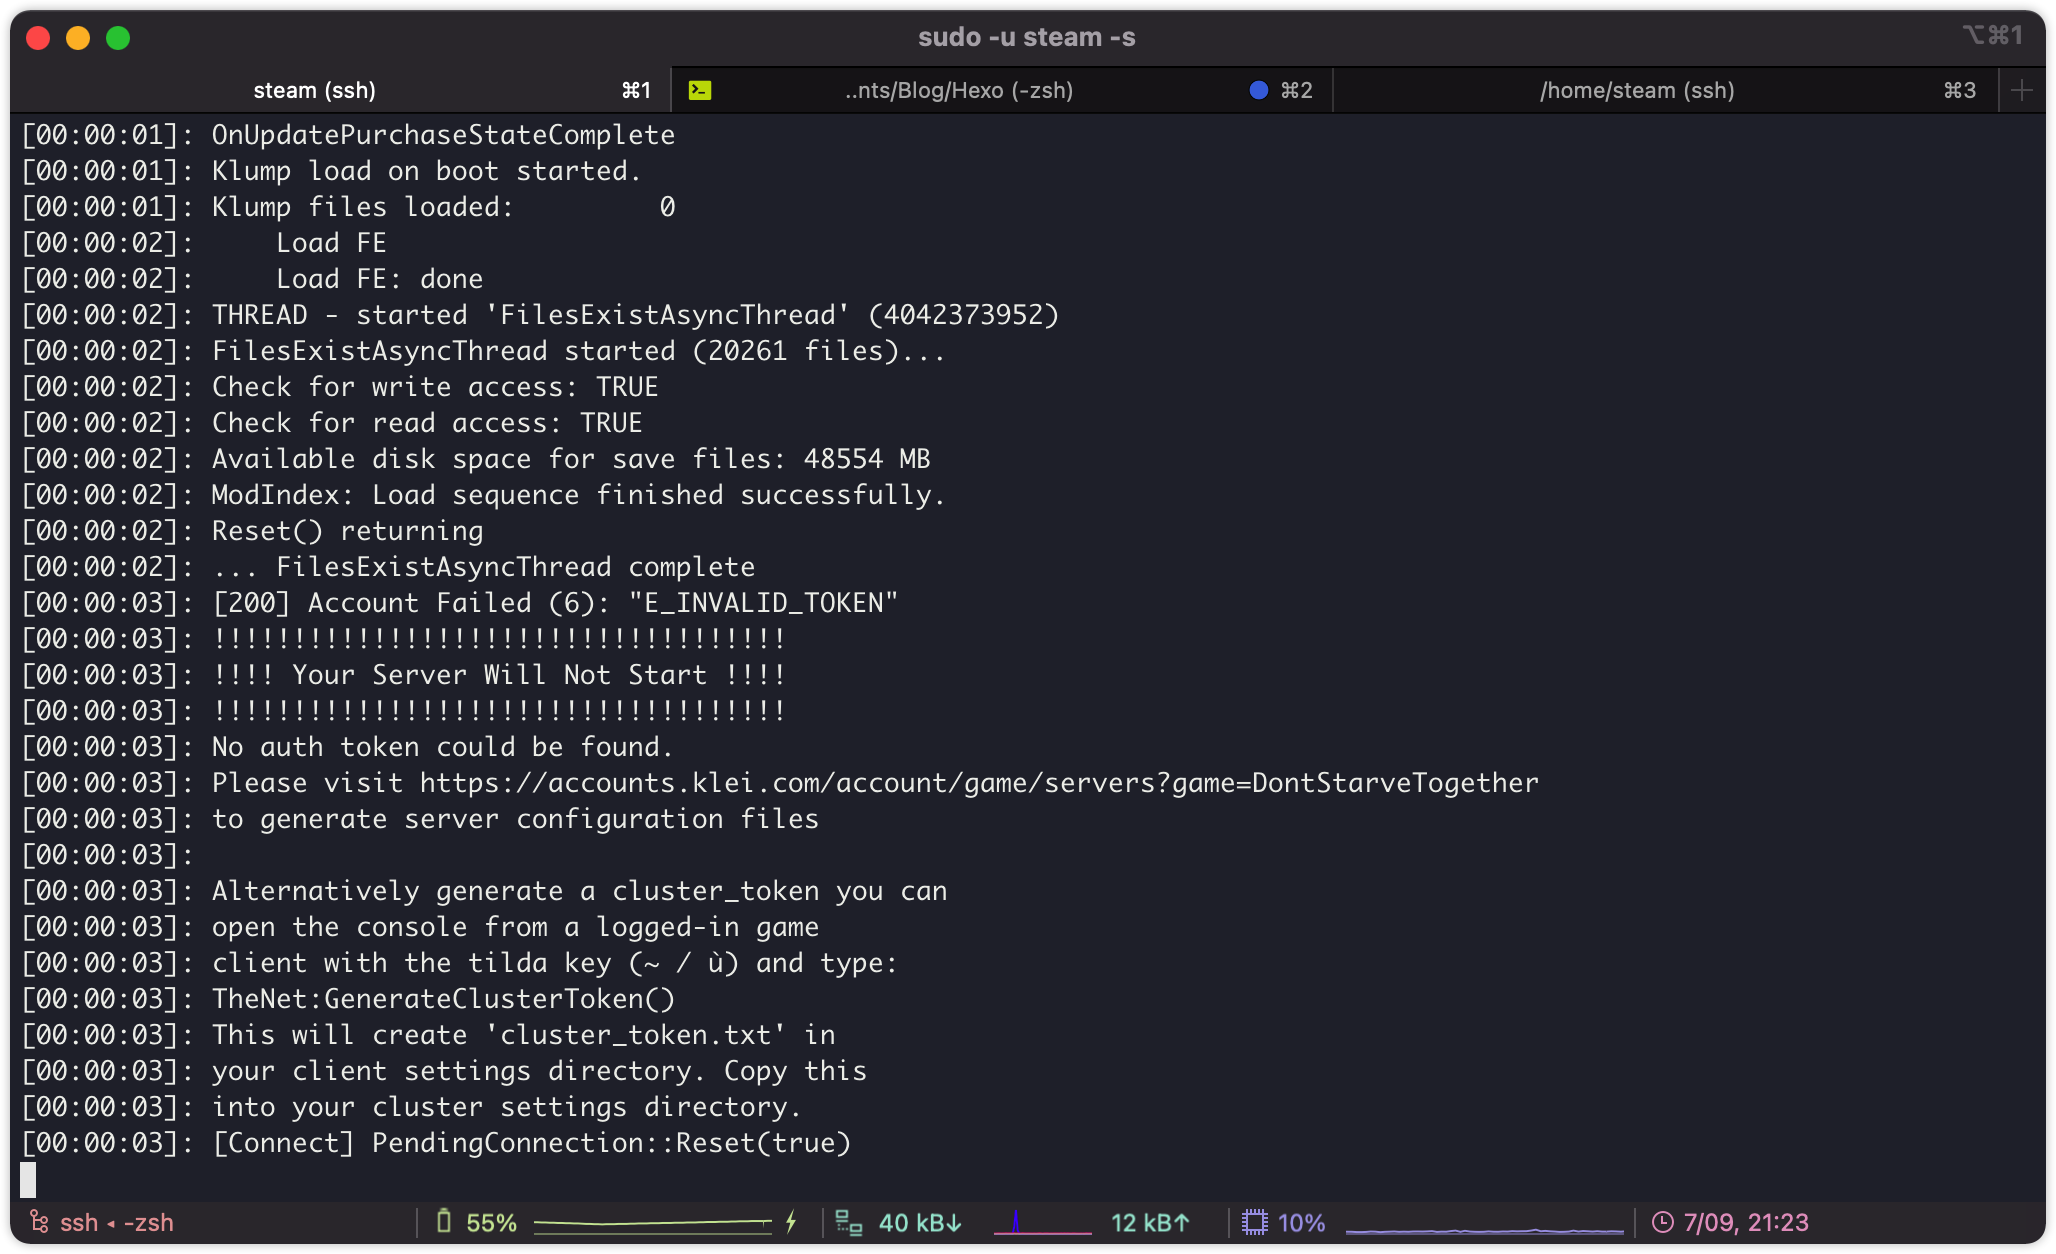Screen dimensions: 2056x1254
Task: Click the 'ssh ◂ -zsh' job label
Action: point(116,1222)
